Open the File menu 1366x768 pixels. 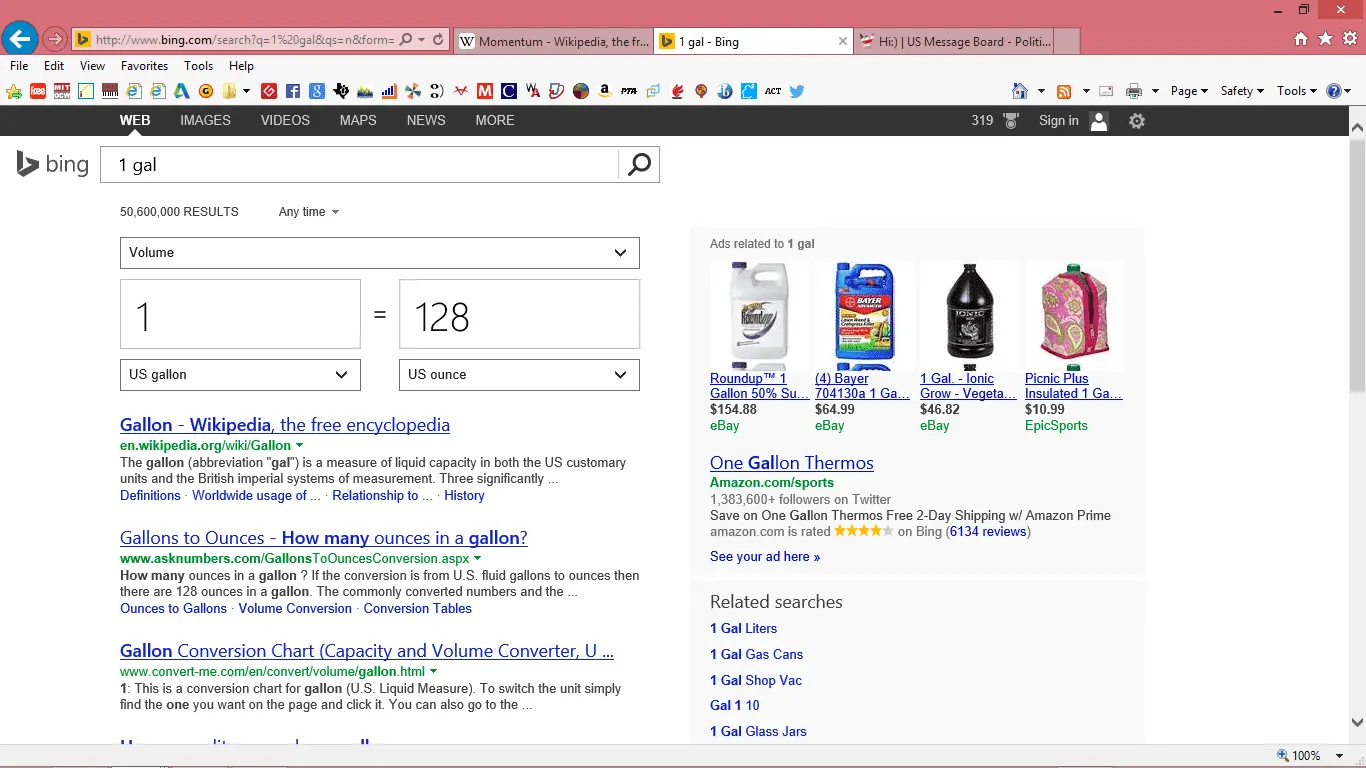coord(19,66)
